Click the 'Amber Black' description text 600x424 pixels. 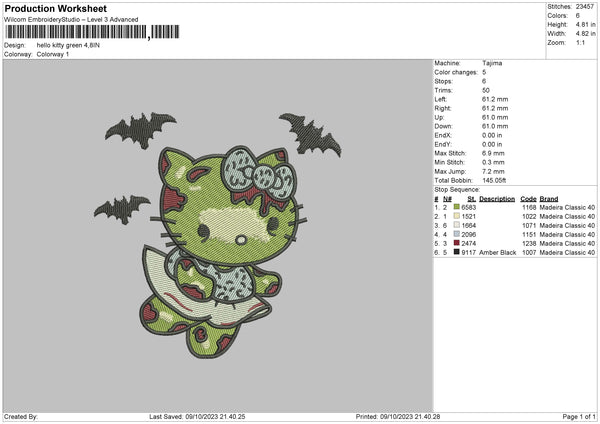[497, 253]
